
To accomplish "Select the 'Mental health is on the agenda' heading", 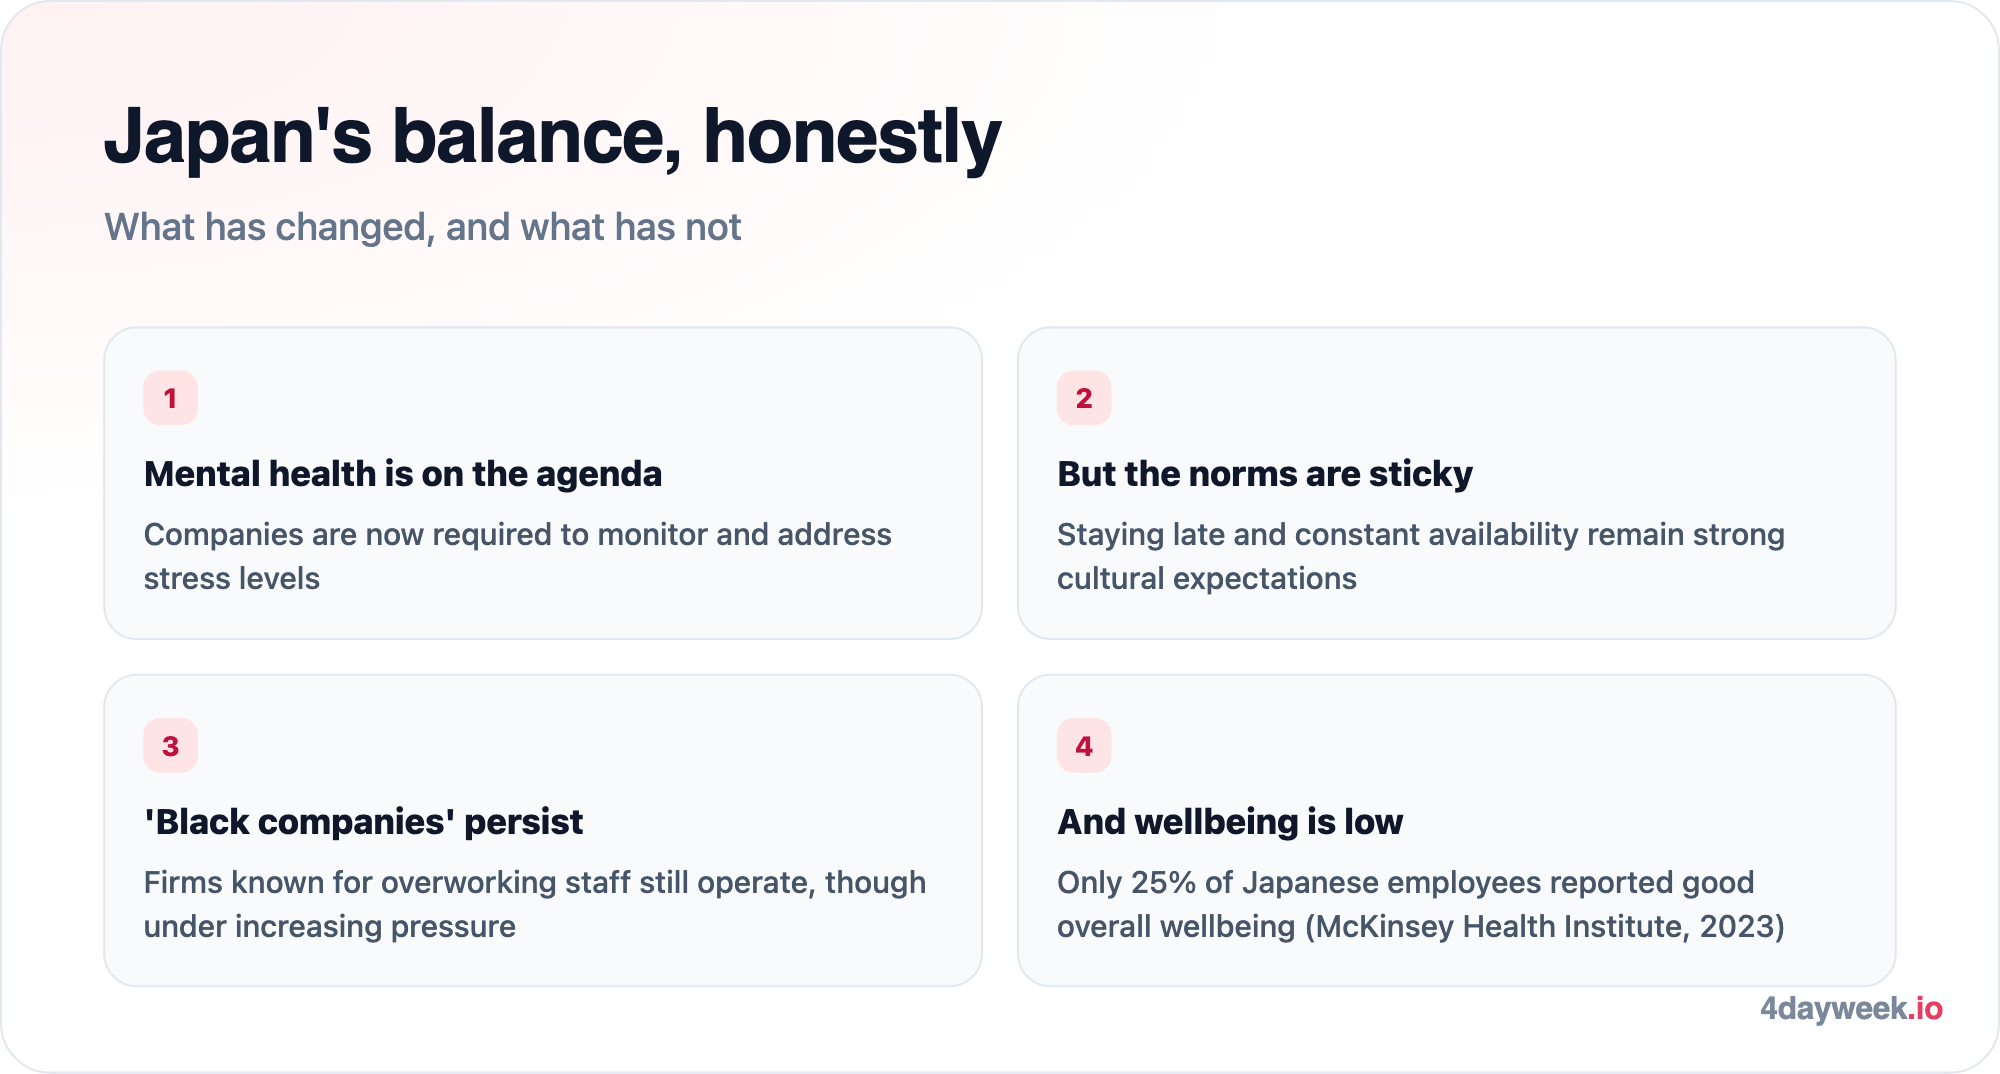I will coord(403,474).
